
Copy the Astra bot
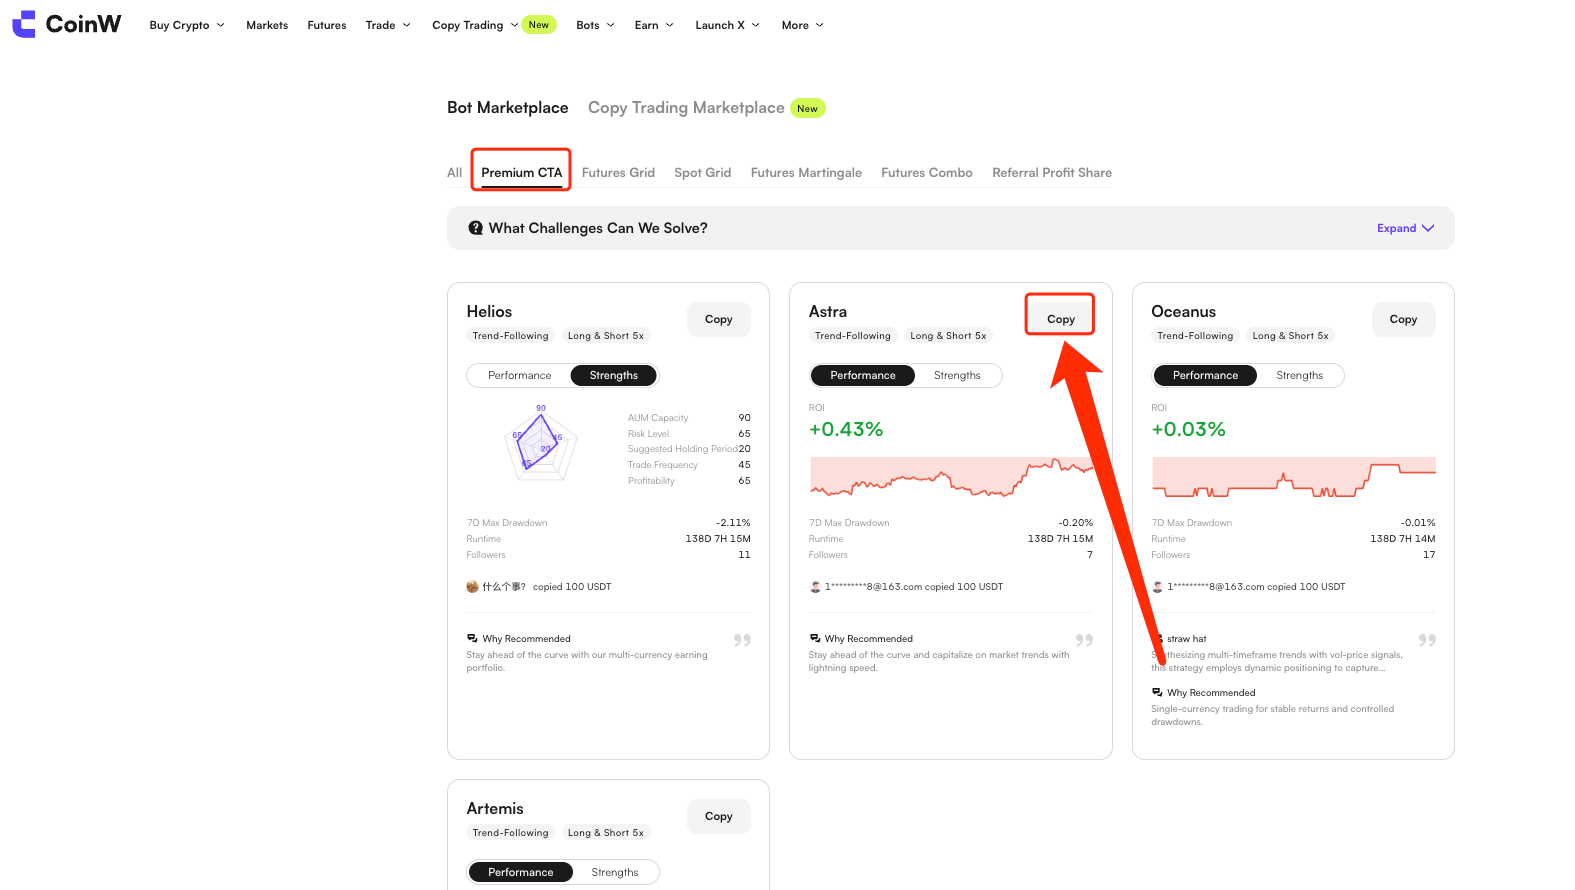click(x=1061, y=319)
